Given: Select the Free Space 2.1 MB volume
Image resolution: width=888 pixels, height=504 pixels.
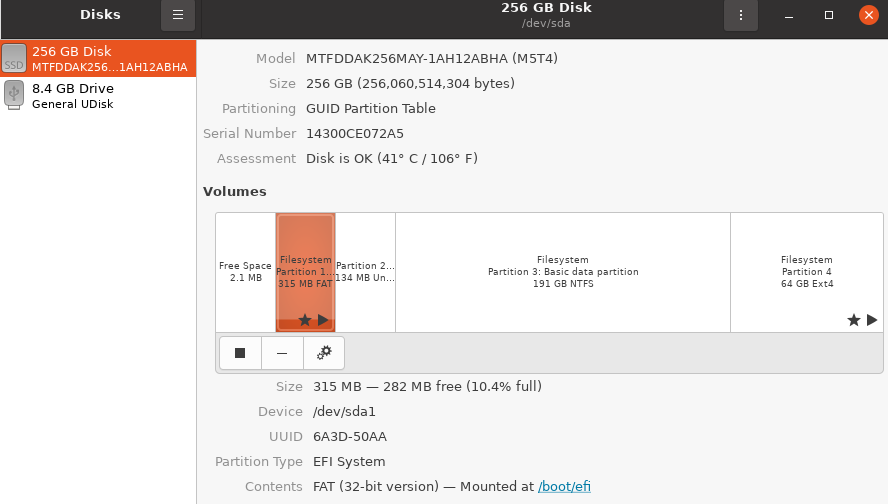Looking at the screenshot, I should pyautogui.click(x=246, y=272).
